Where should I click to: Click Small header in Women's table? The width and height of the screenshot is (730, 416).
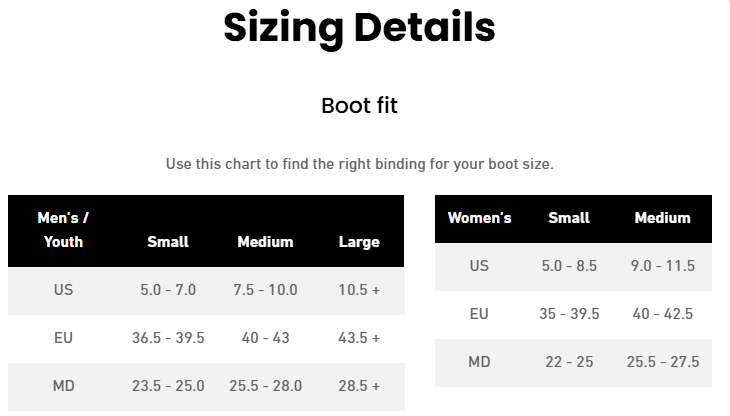click(x=568, y=218)
